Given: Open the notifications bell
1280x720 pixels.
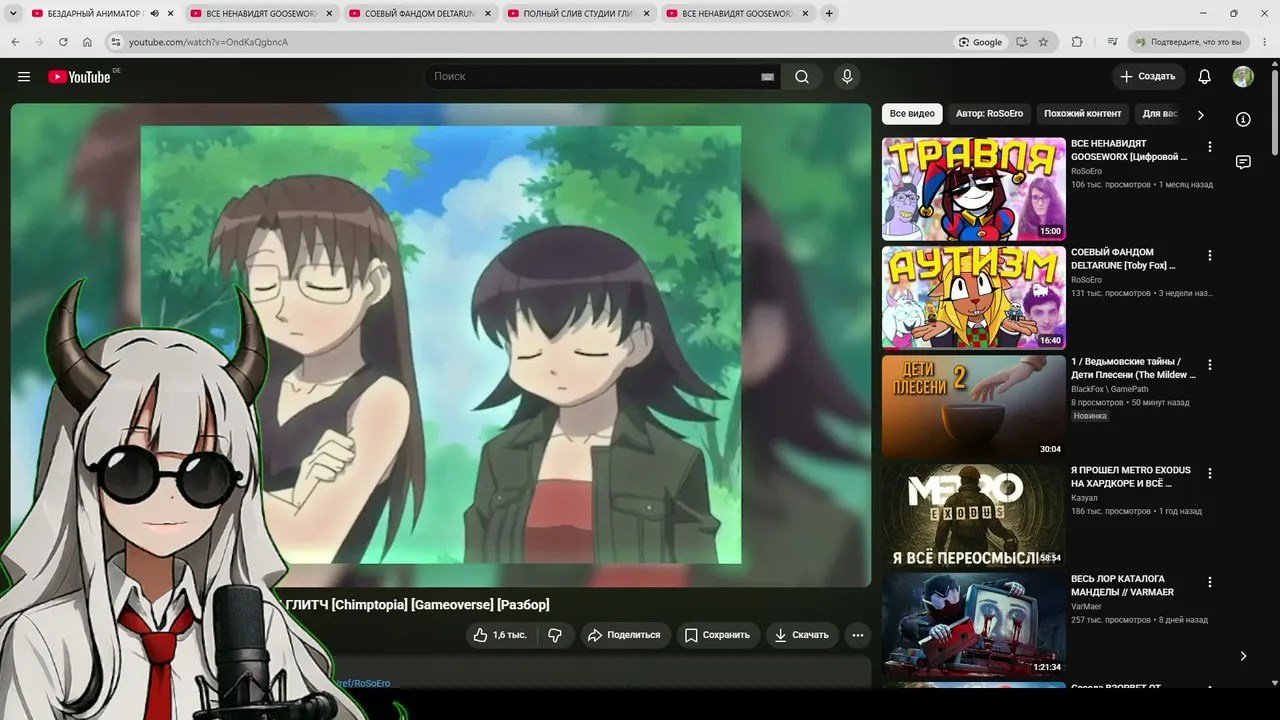Looking at the screenshot, I should [1205, 77].
